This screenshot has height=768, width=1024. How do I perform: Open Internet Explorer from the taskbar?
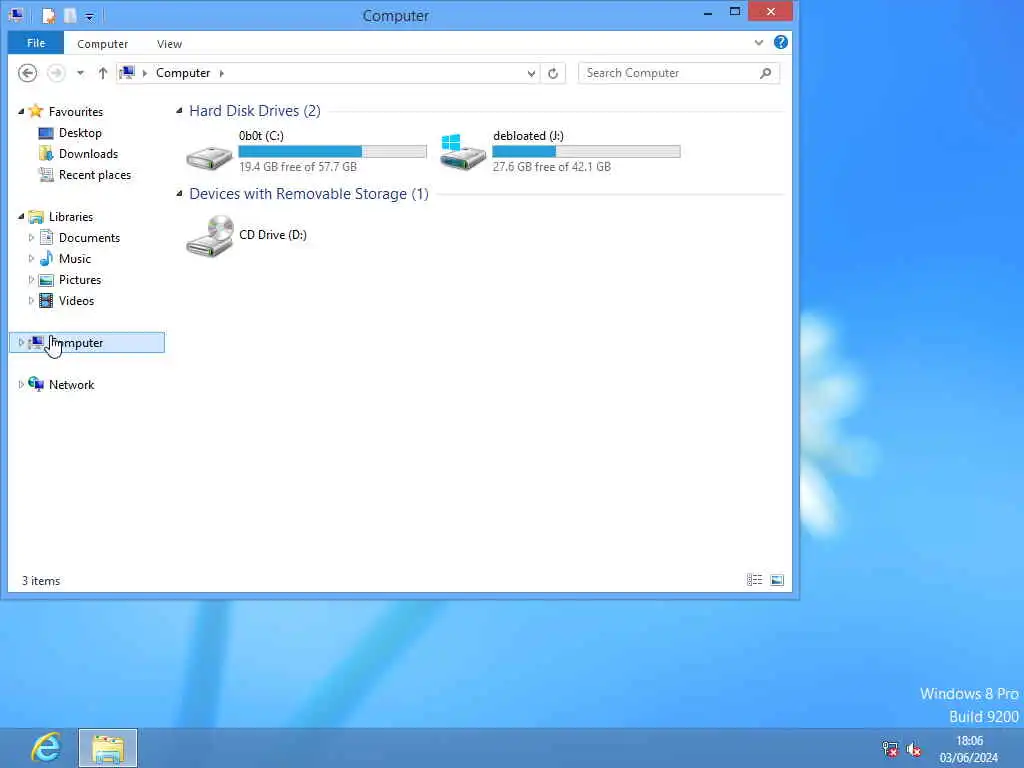(46, 748)
